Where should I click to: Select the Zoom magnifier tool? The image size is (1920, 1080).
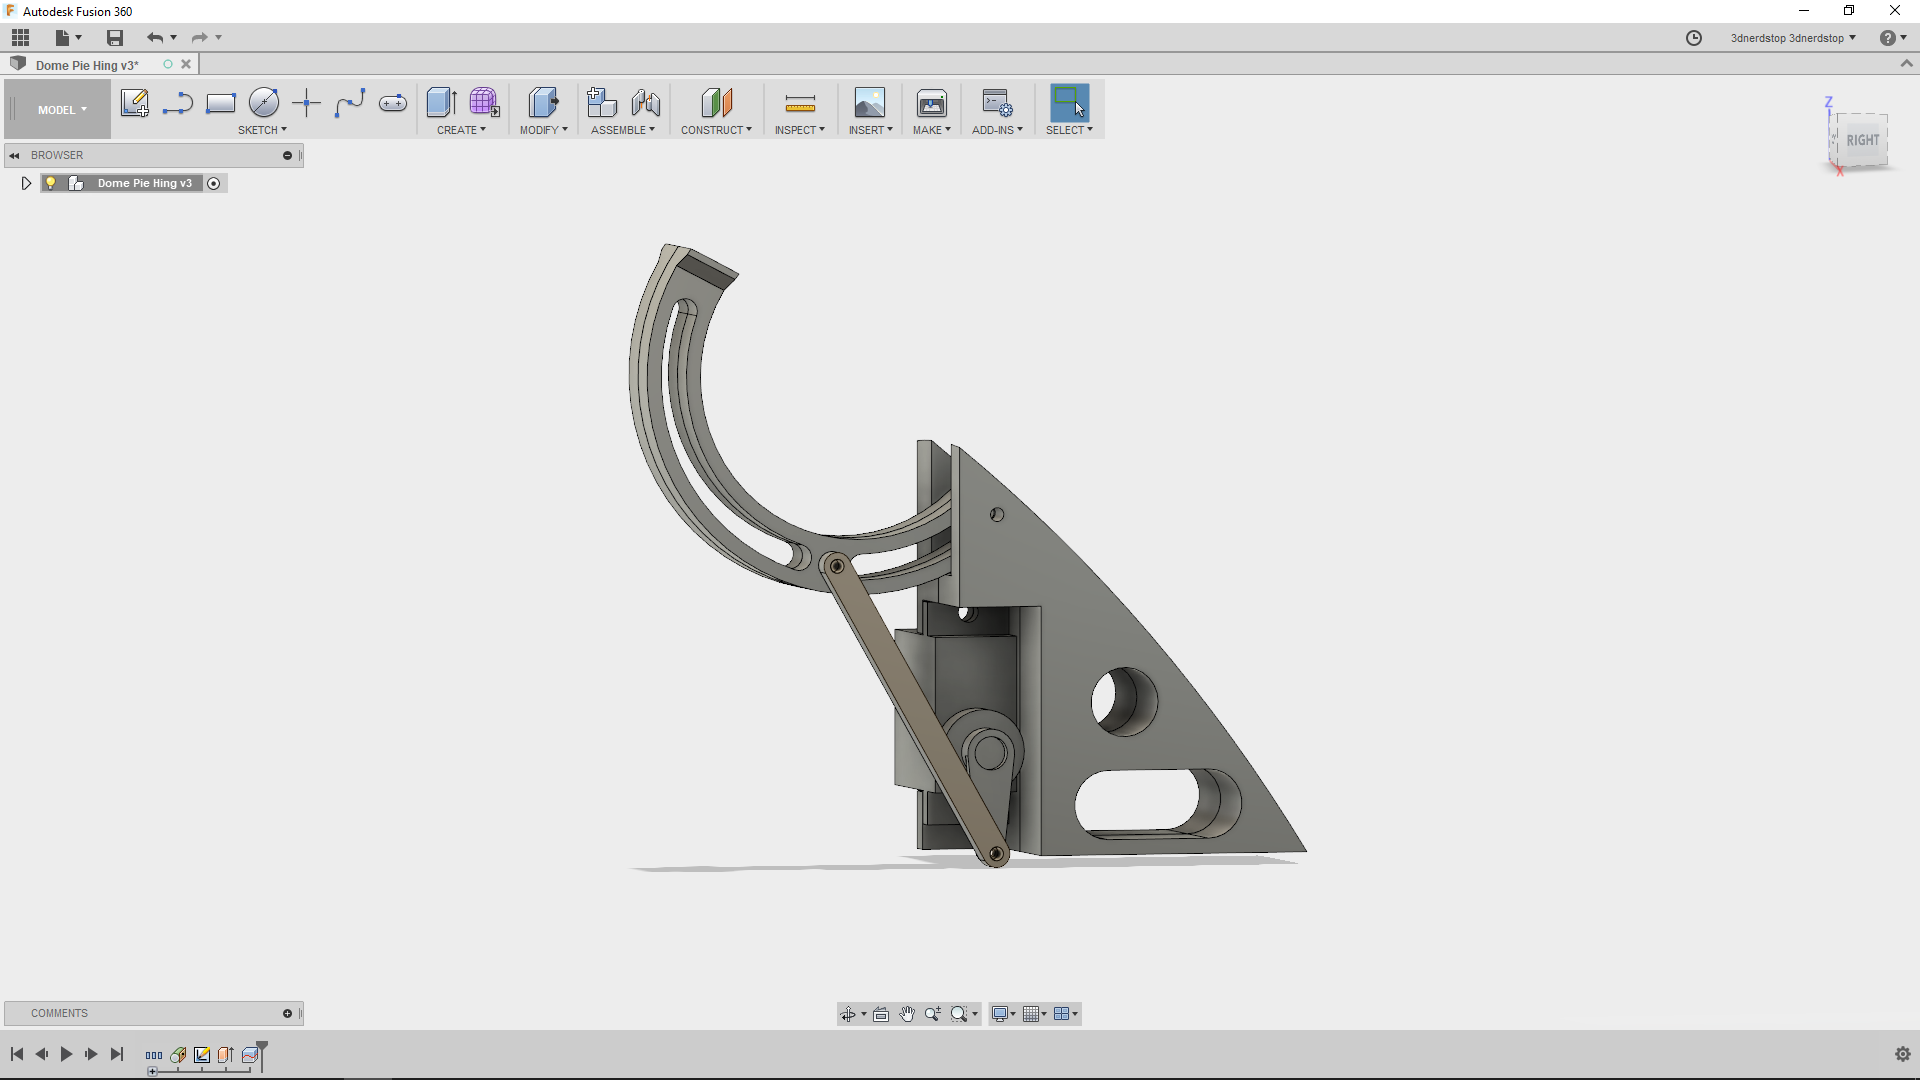pos(933,1014)
